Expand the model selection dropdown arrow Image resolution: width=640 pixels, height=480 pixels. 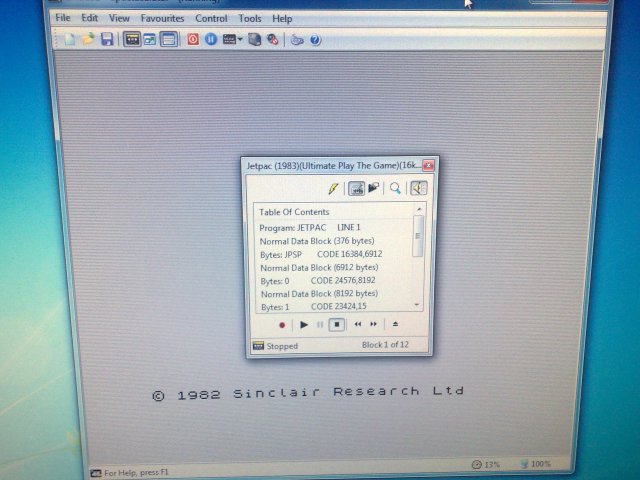pyautogui.click(x=240, y=40)
